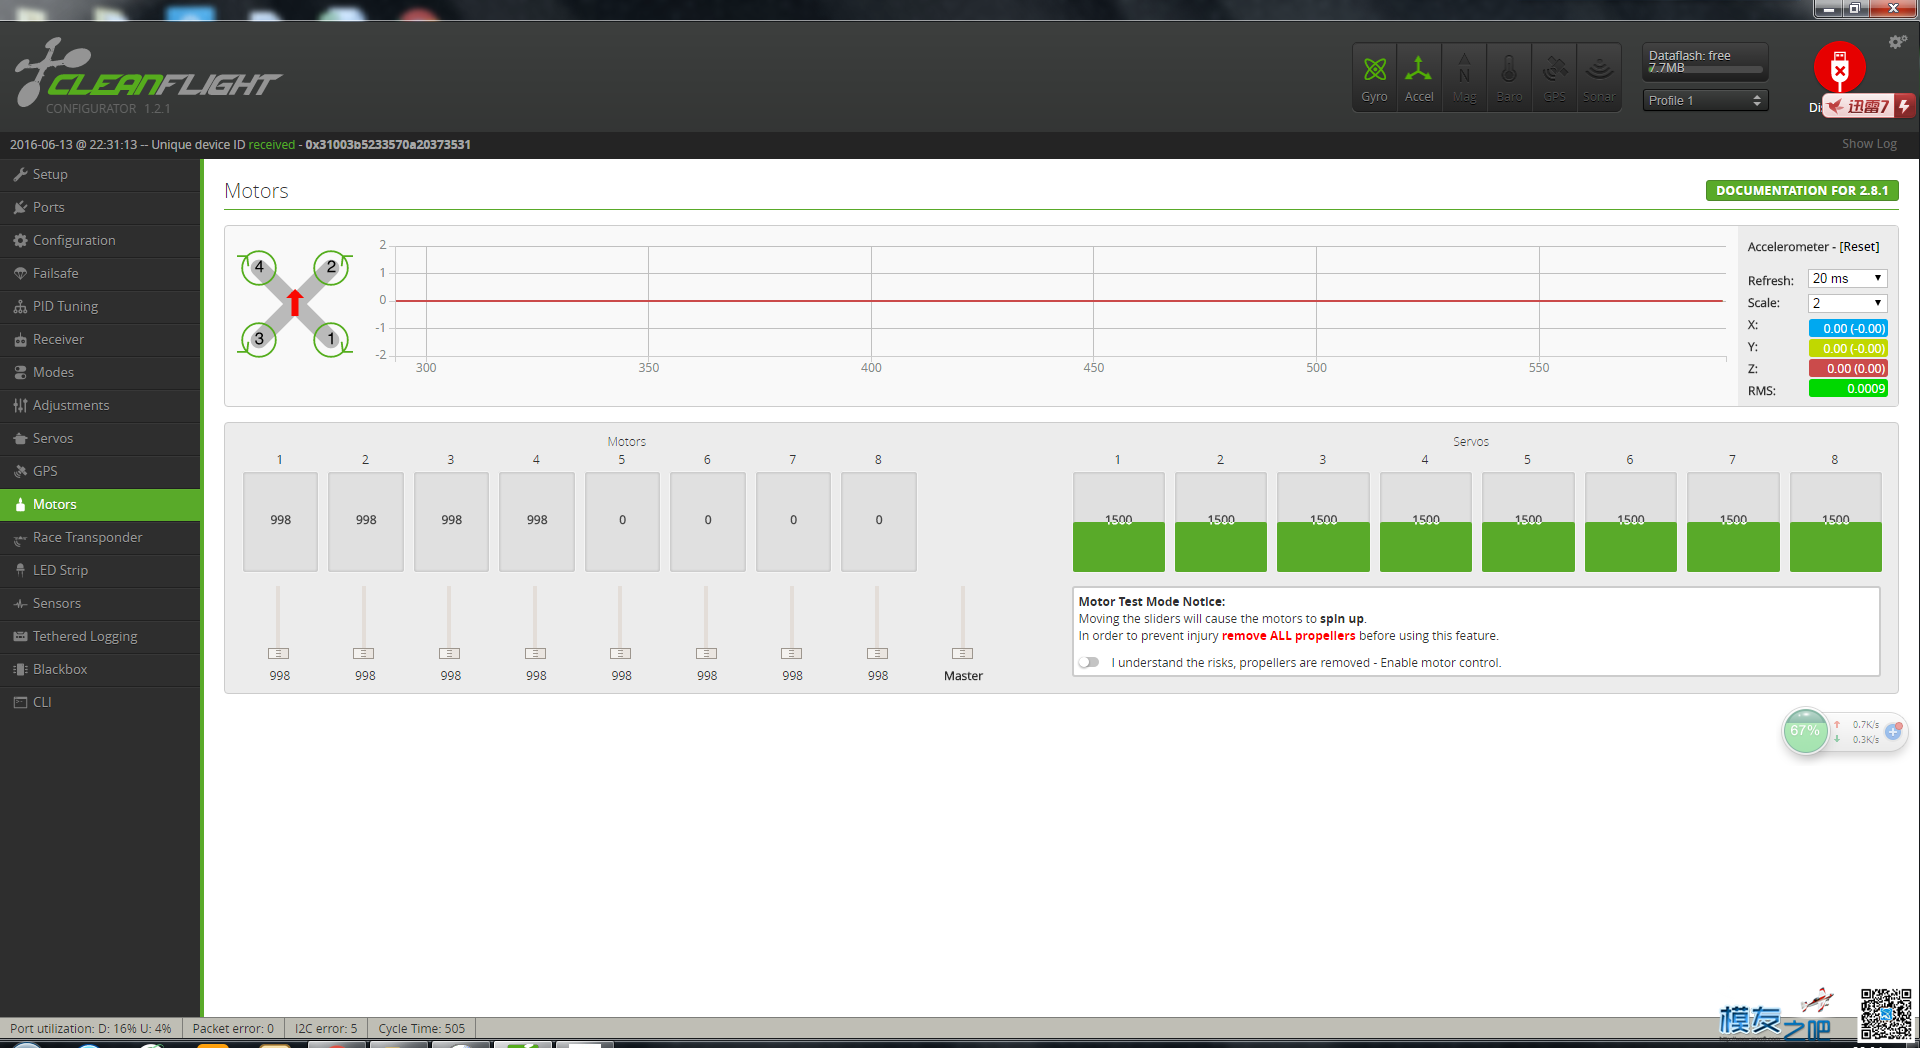Click the Motor 4 slider handle
The image size is (1920, 1048).
[x=536, y=653]
